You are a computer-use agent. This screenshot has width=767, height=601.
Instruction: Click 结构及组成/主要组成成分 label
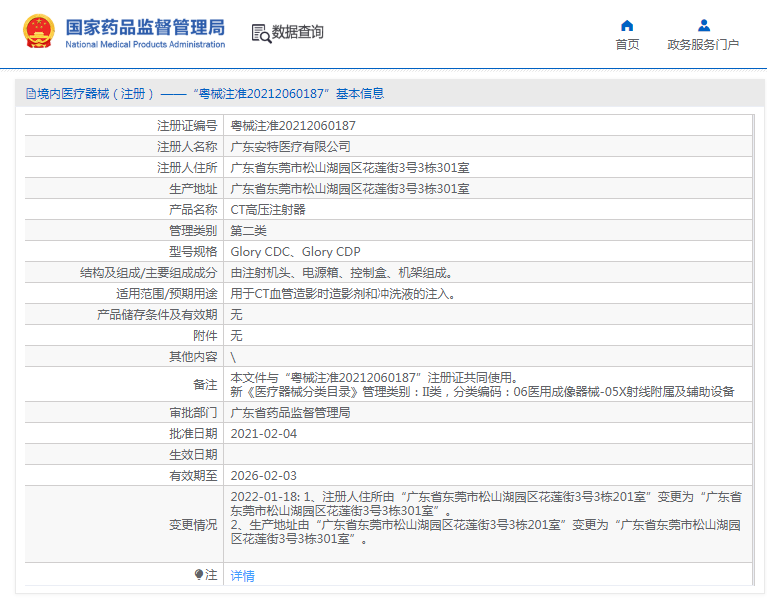149,273
